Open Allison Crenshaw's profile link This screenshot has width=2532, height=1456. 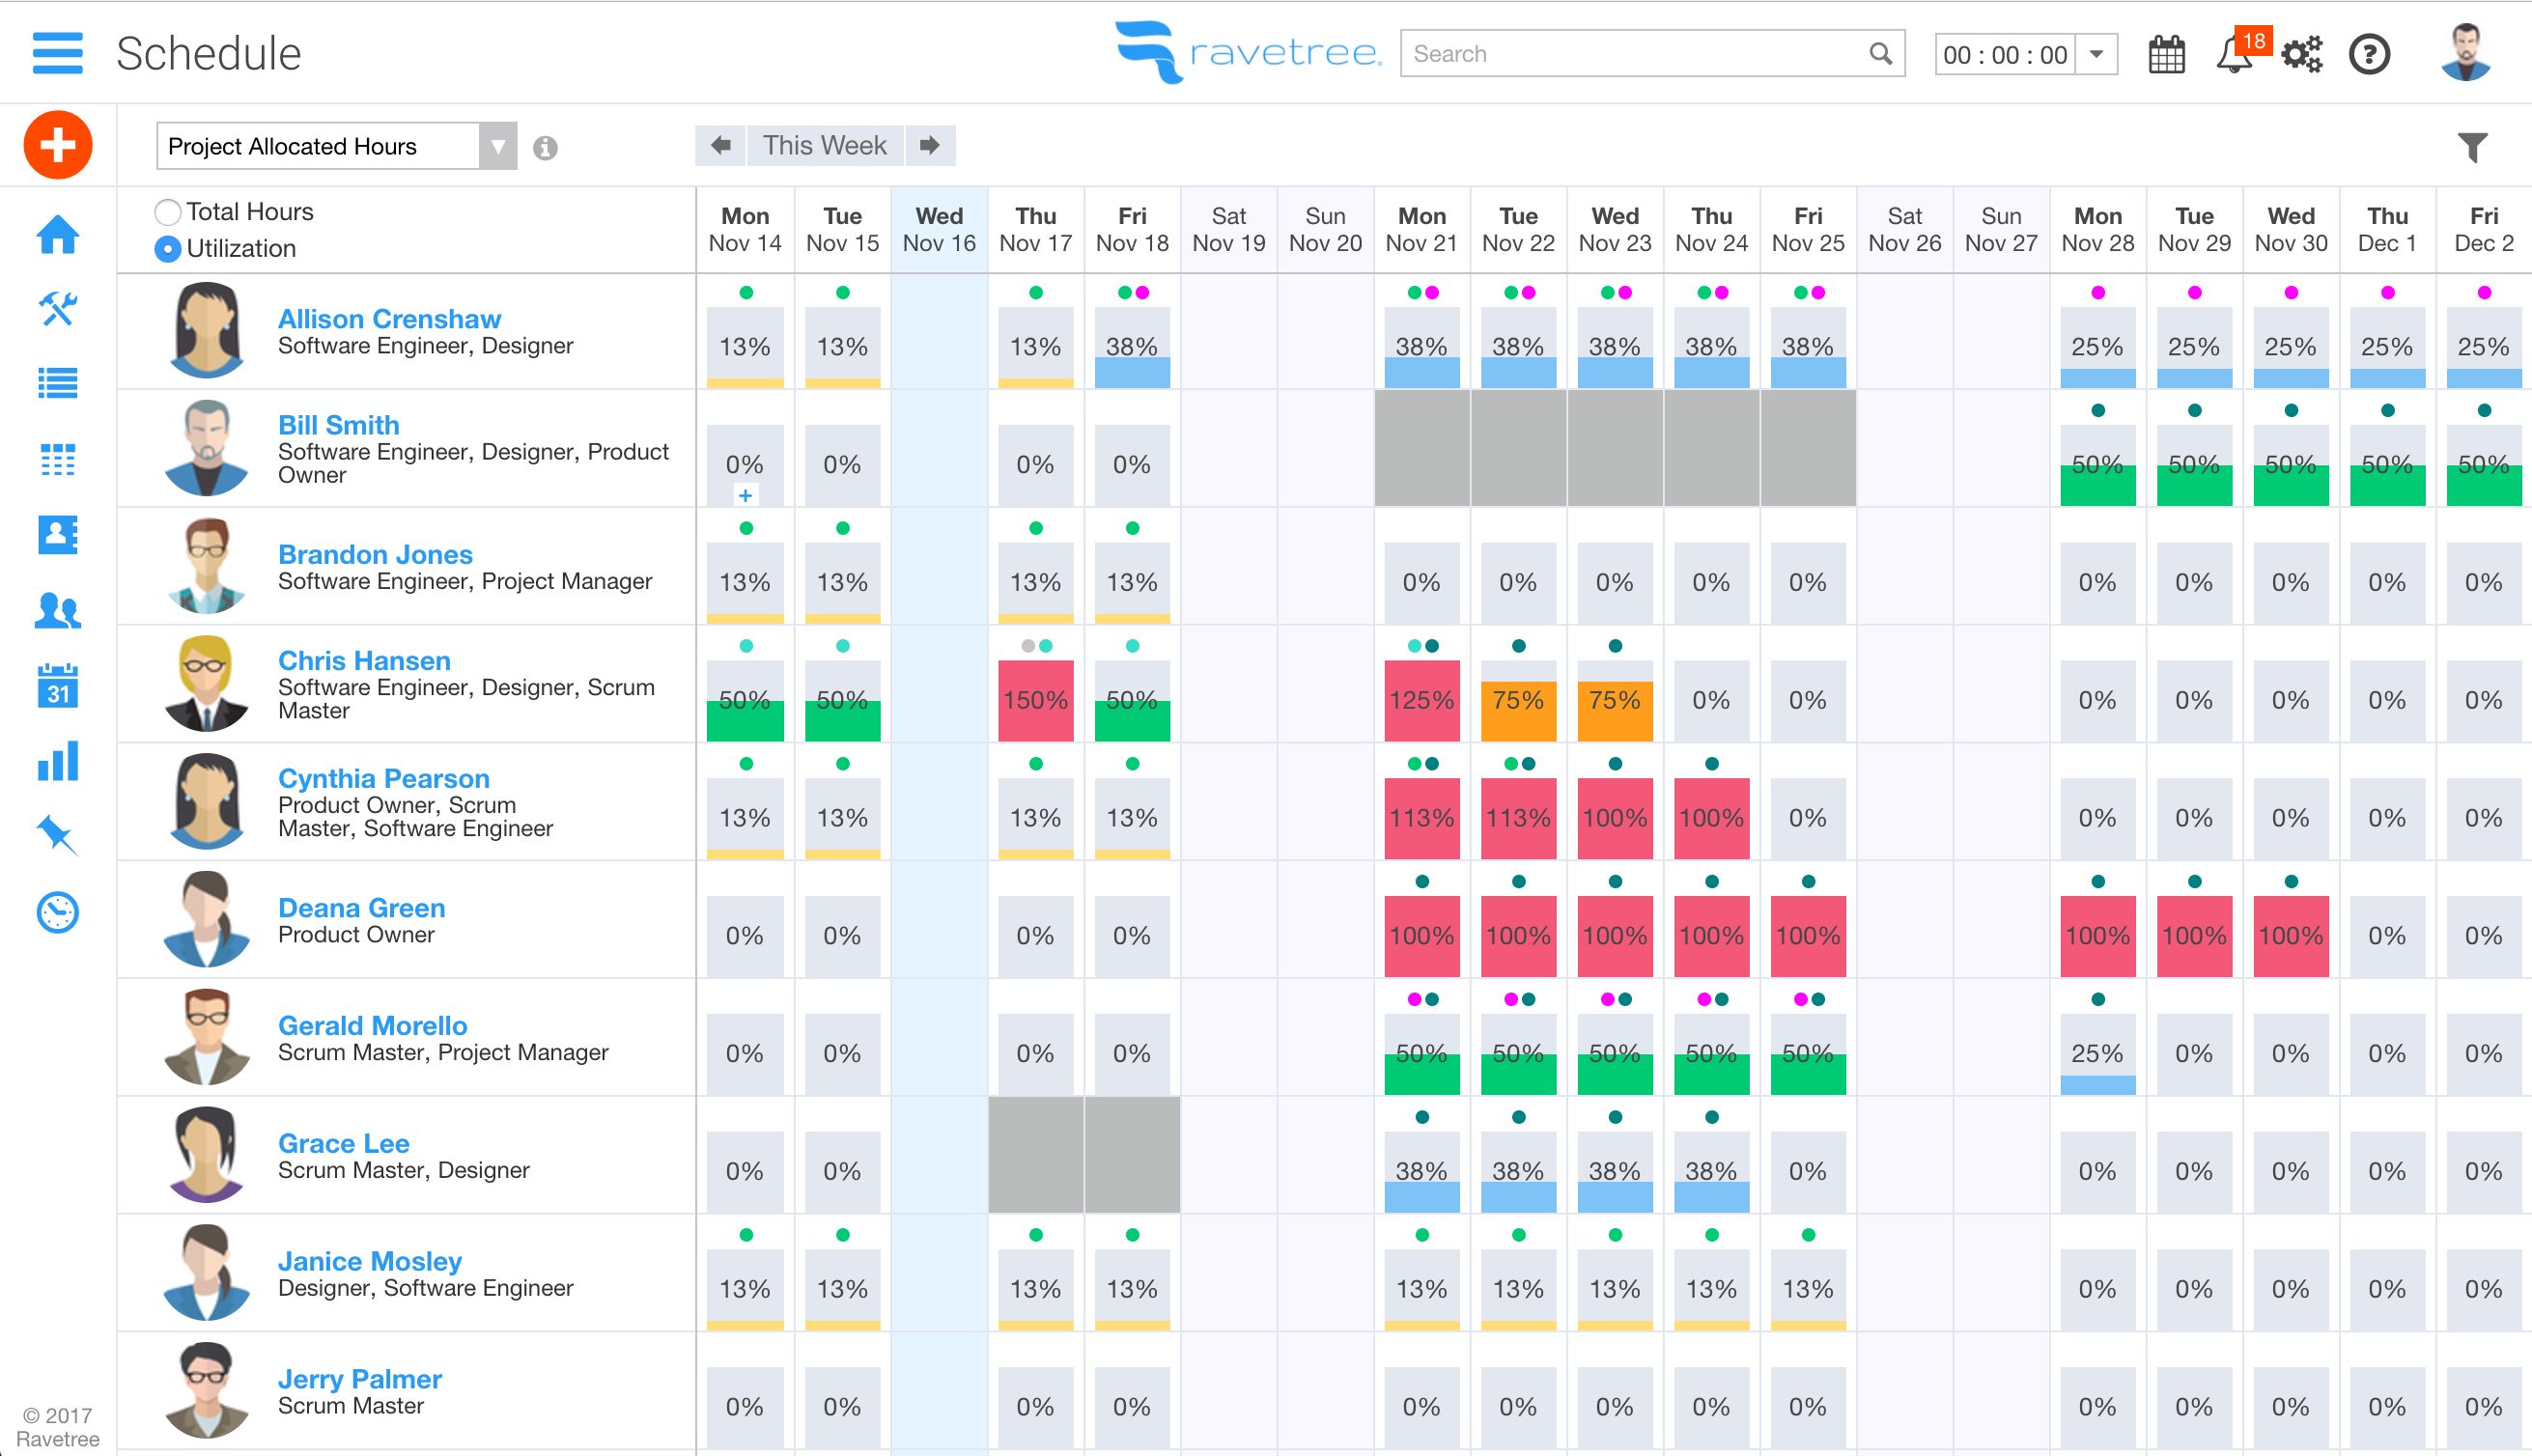click(389, 319)
